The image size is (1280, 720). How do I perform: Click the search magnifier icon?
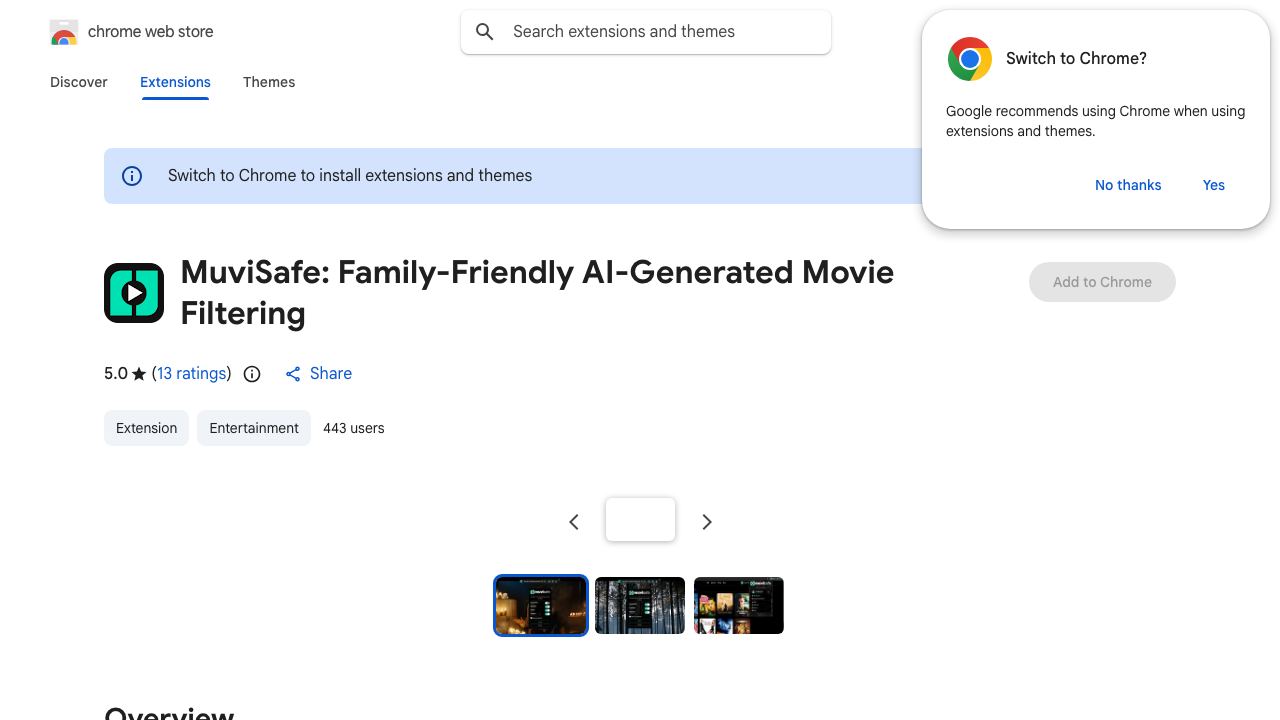(485, 32)
